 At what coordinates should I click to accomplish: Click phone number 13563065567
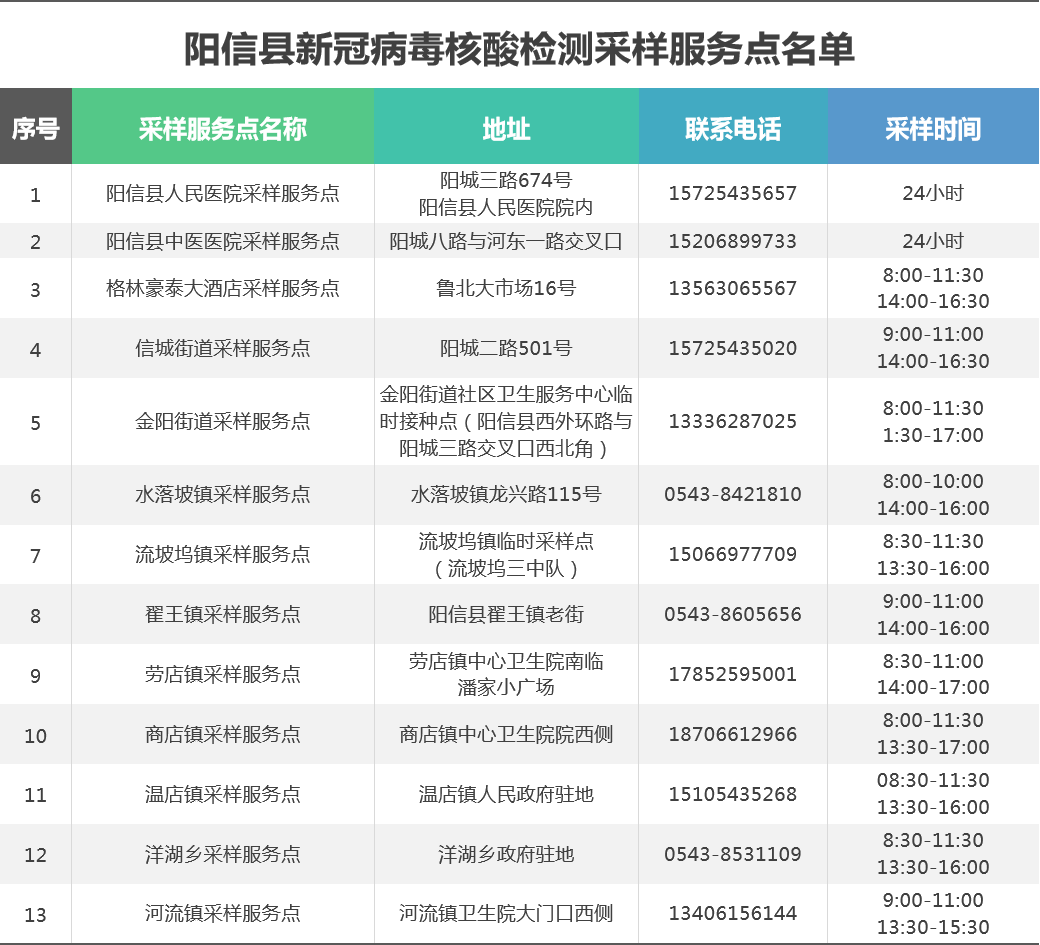tap(732, 289)
